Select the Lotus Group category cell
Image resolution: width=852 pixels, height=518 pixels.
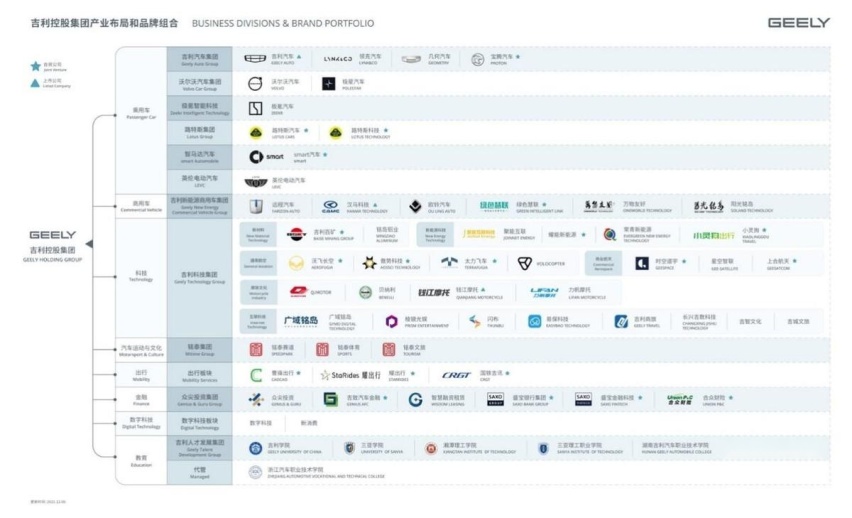[x=199, y=133]
